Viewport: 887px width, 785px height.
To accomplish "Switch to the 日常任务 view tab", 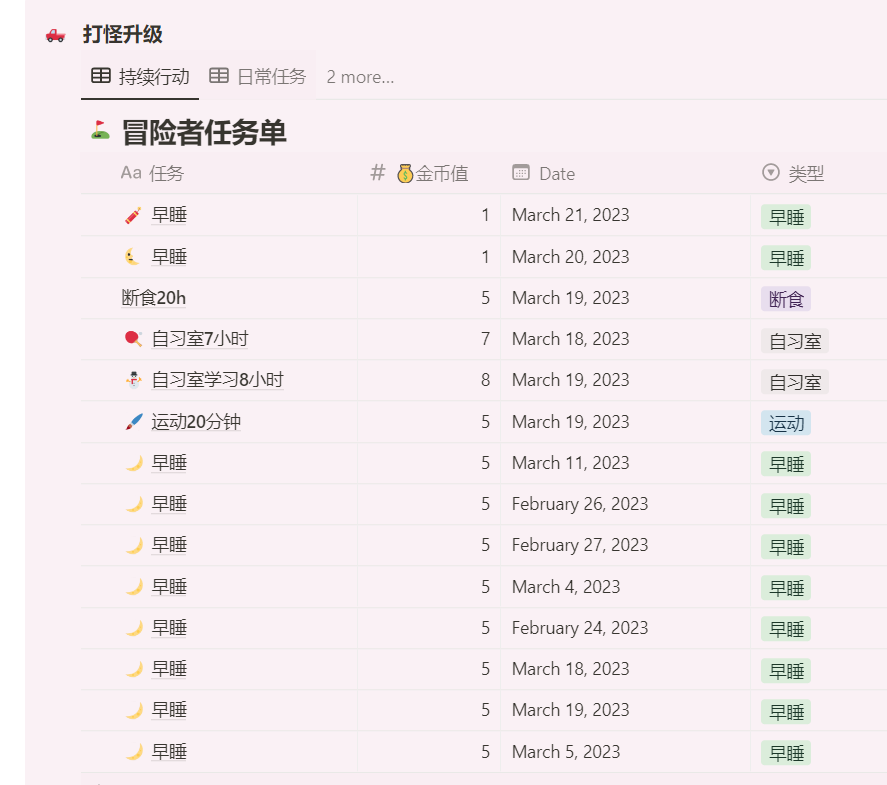I will 258,77.
